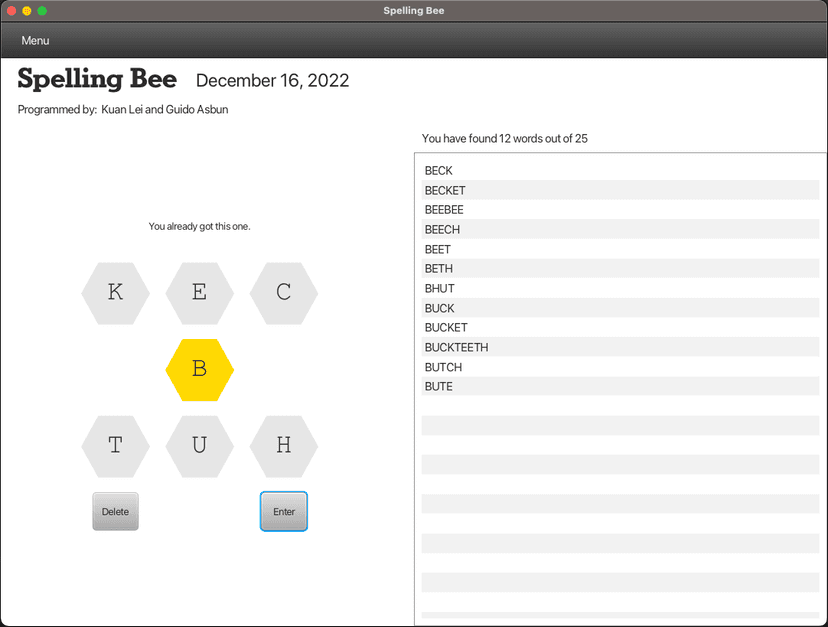This screenshot has width=828, height=627.
Task: Select the yellow center letter B hexagon
Action: (x=200, y=370)
